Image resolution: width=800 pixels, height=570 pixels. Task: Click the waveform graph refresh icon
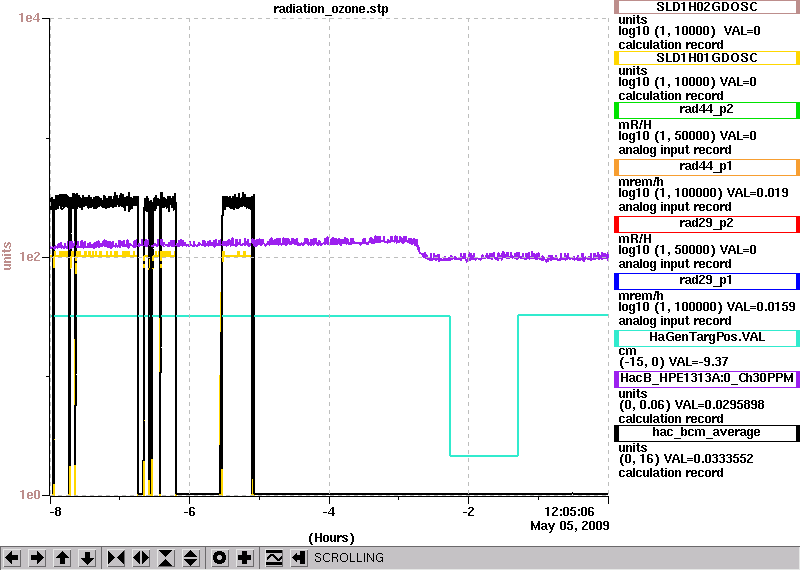pos(274,558)
